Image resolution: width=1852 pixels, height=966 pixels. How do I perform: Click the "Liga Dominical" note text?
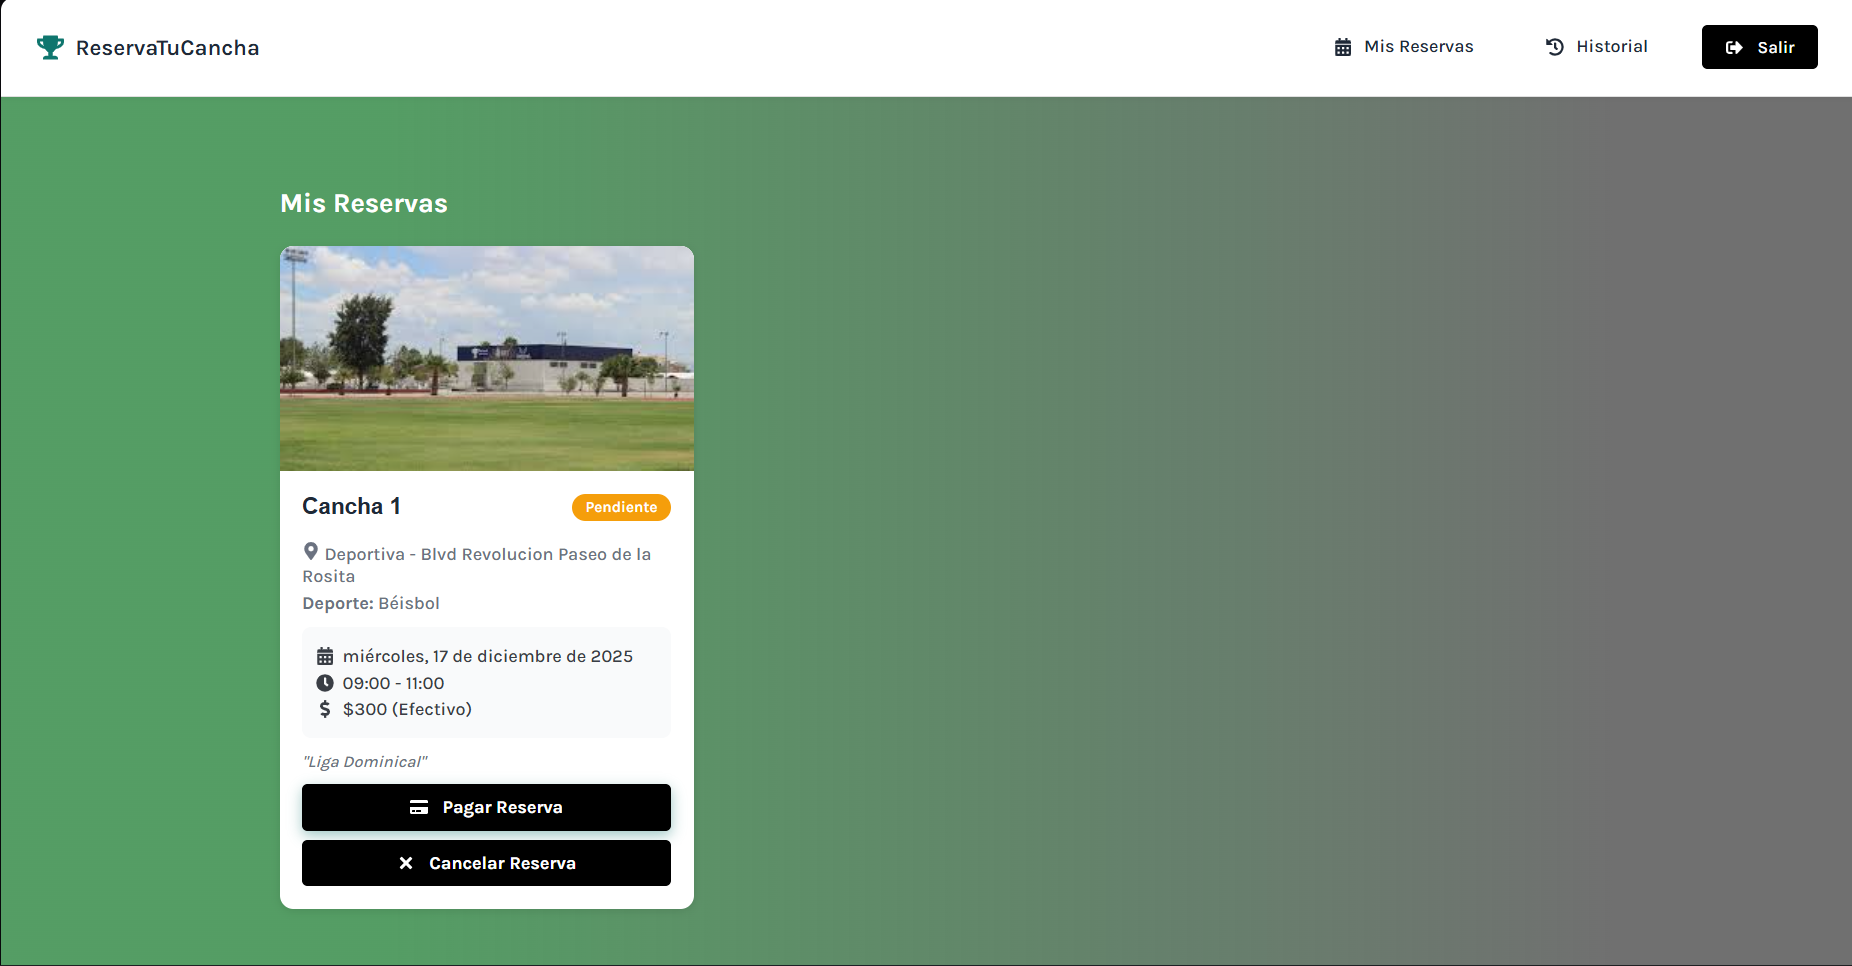pyautogui.click(x=365, y=762)
